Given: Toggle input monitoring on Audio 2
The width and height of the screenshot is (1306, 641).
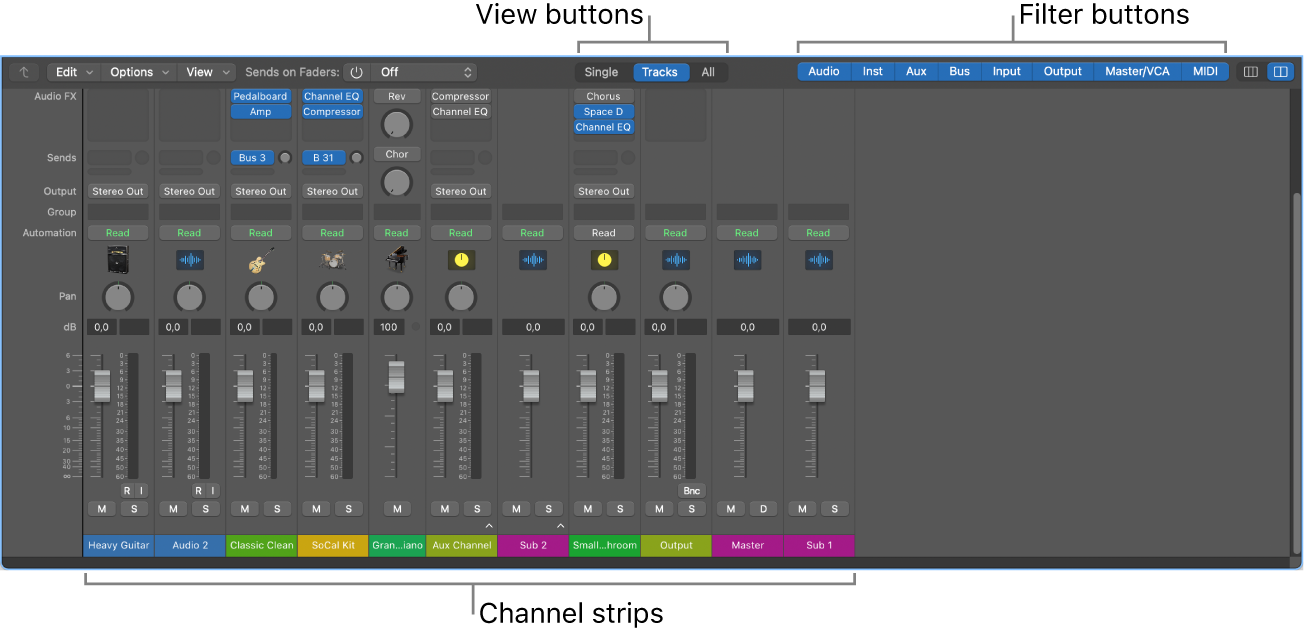Looking at the screenshot, I should click(x=213, y=491).
